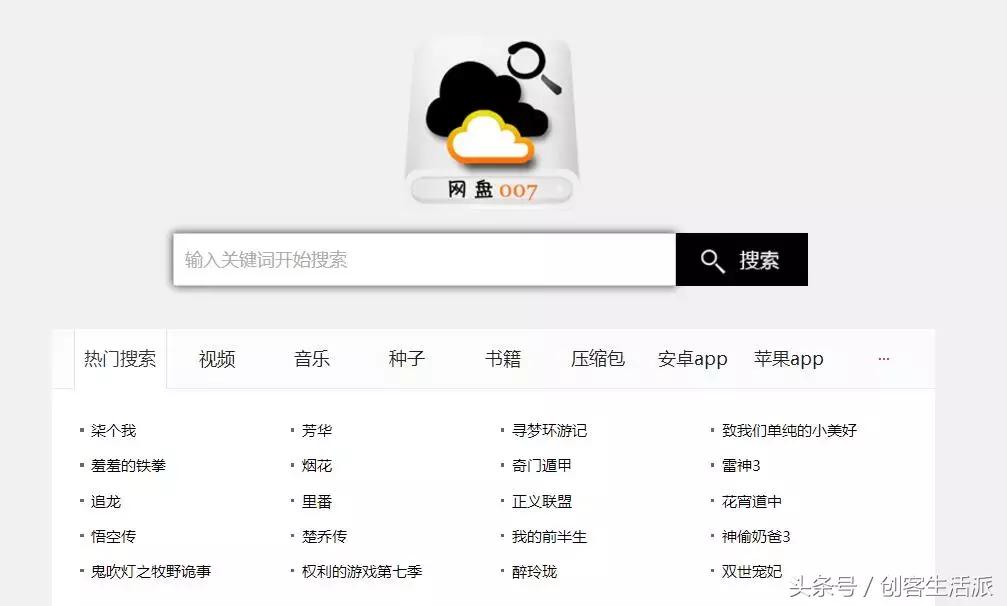
Task: Click the magnifying glass icon in the search button
Action: (712, 259)
